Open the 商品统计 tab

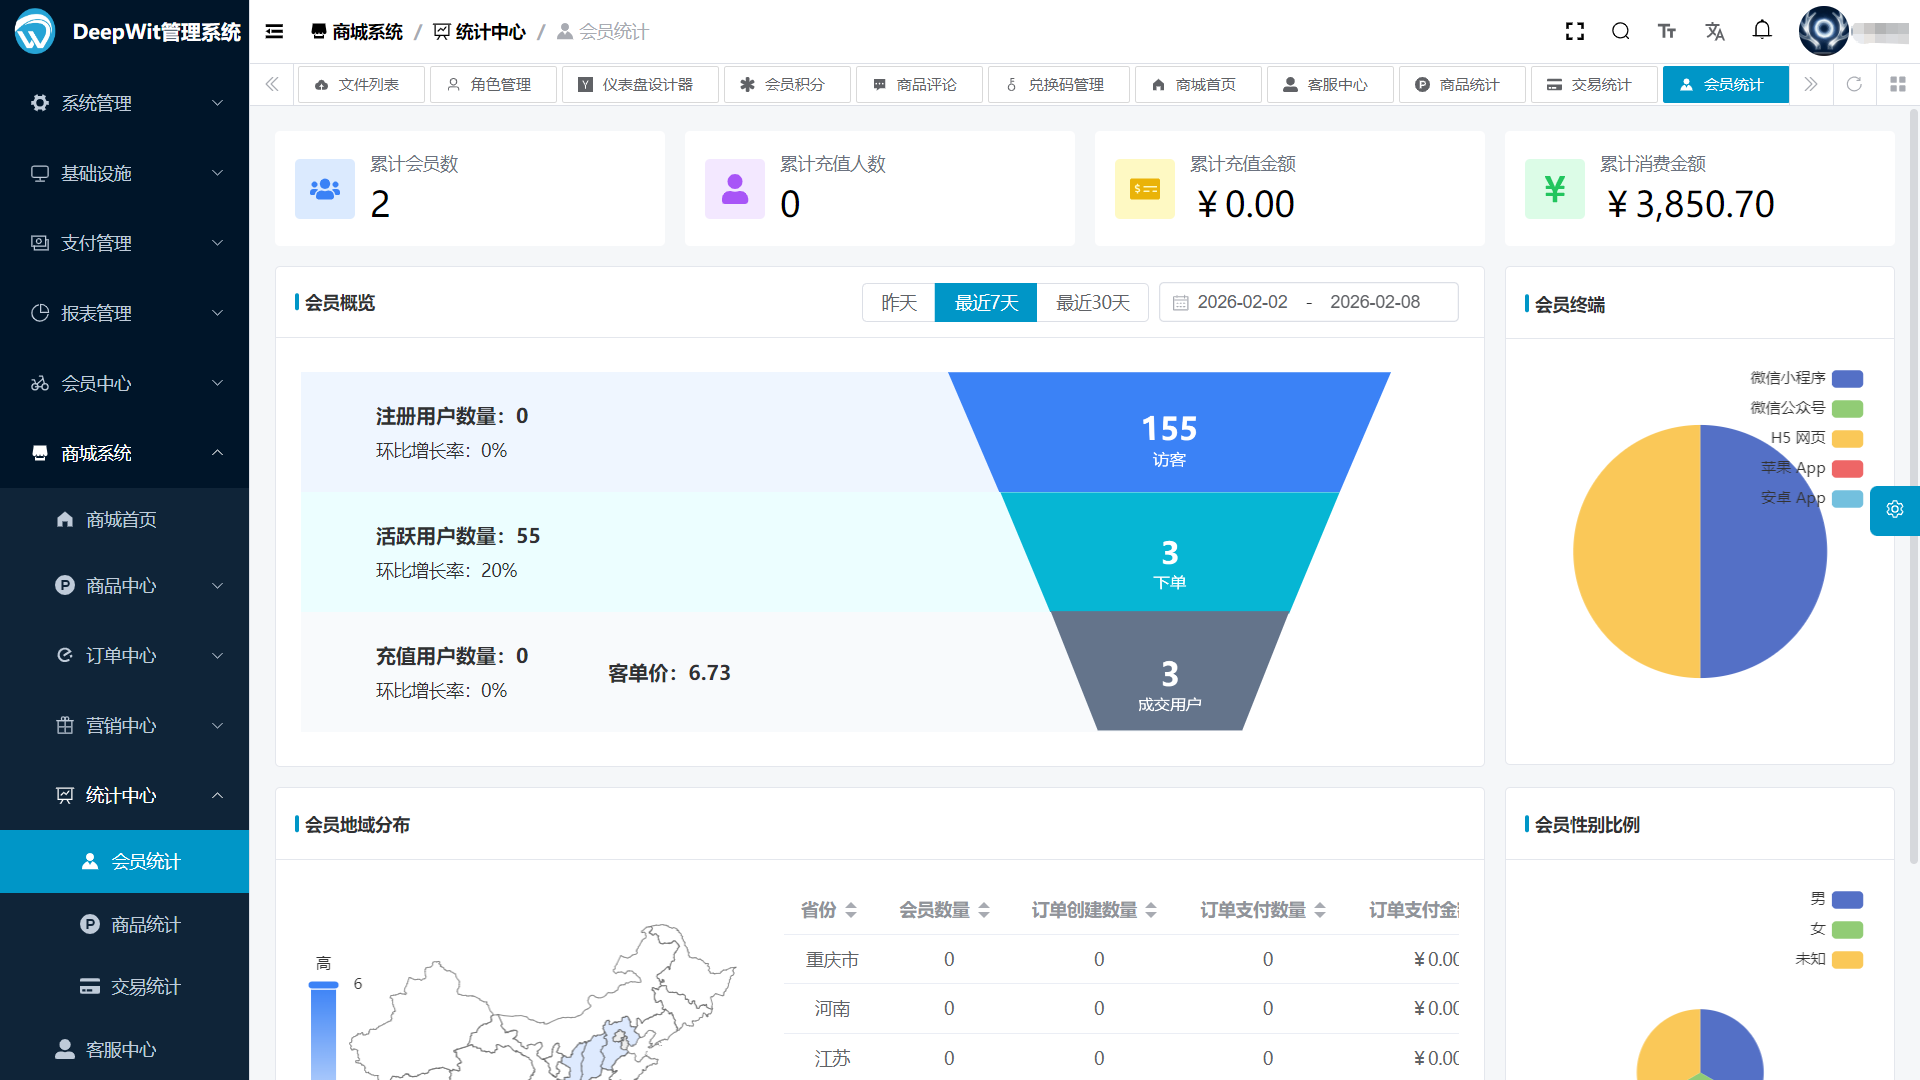1461,84
